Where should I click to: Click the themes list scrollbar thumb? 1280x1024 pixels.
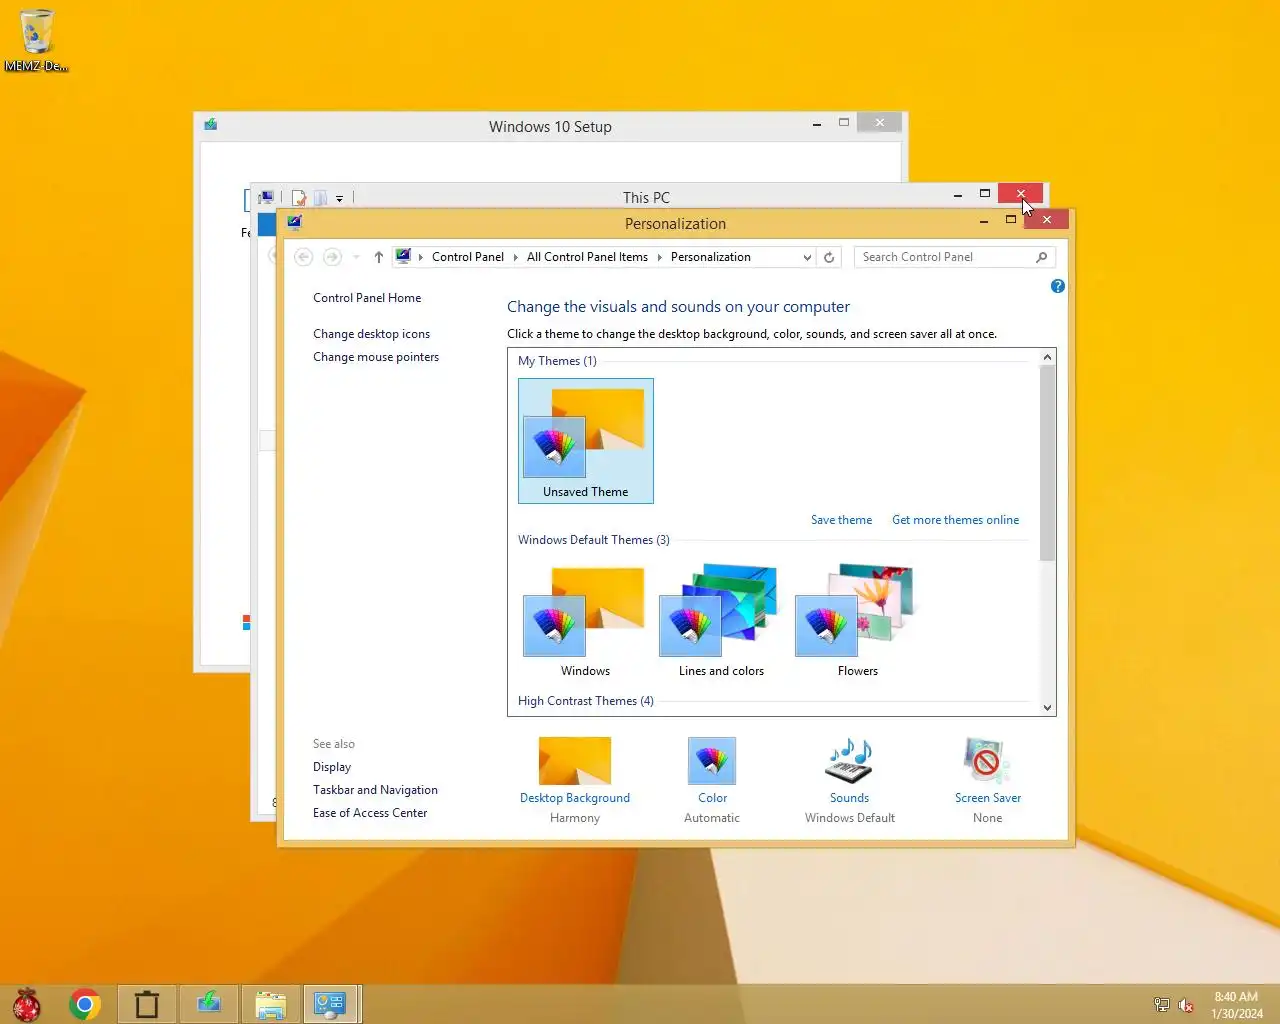click(x=1047, y=462)
